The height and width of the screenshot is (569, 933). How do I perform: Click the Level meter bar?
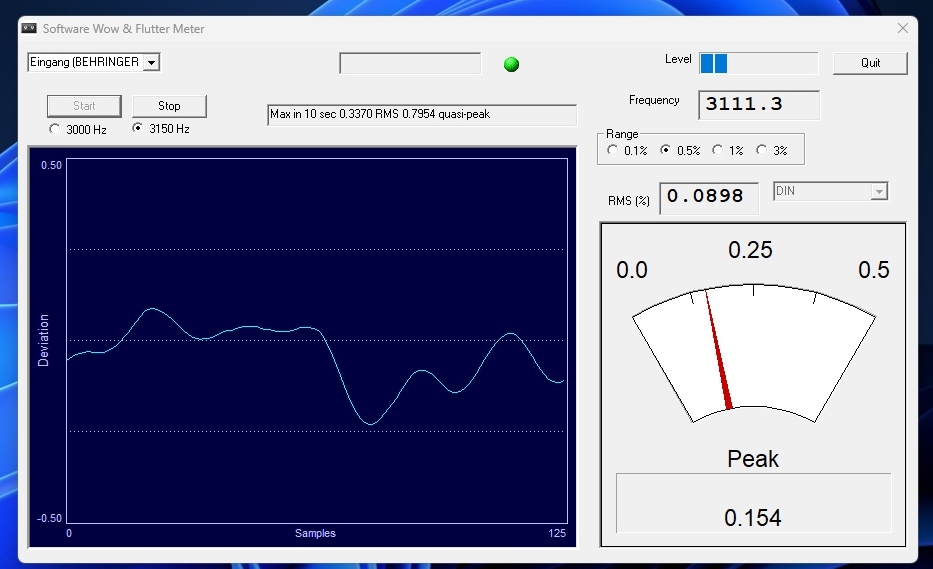(758, 63)
